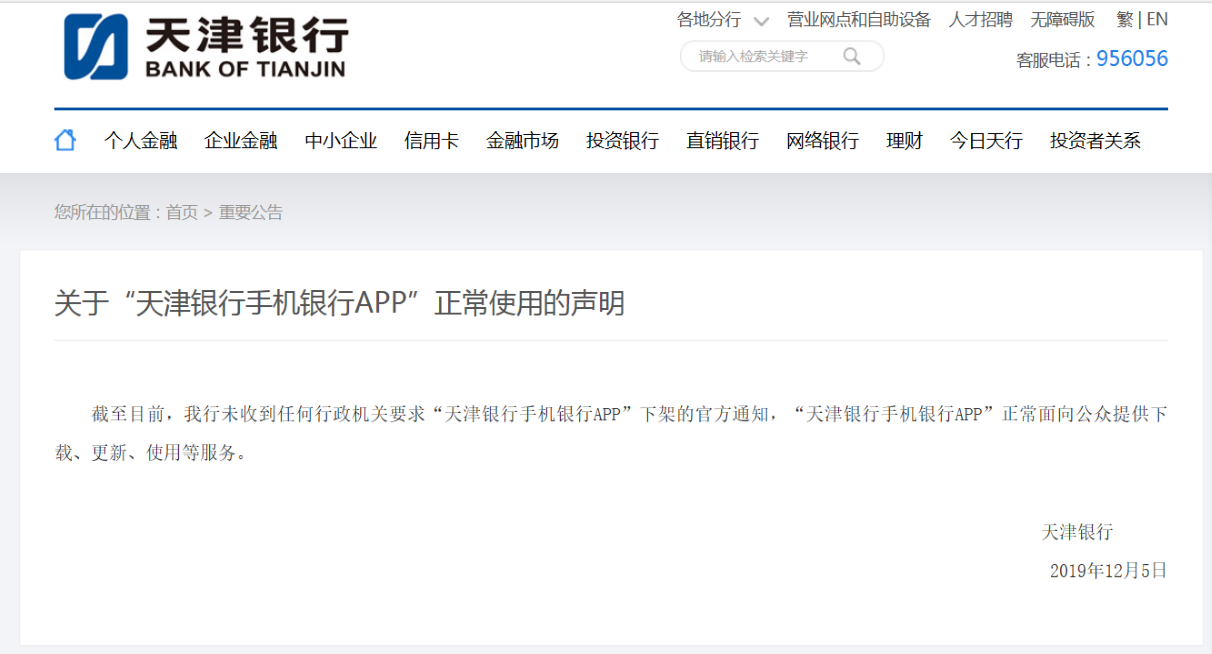This screenshot has height=654, width=1212.
Task: Open 个人金融 personal banking menu
Action: [x=140, y=141]
